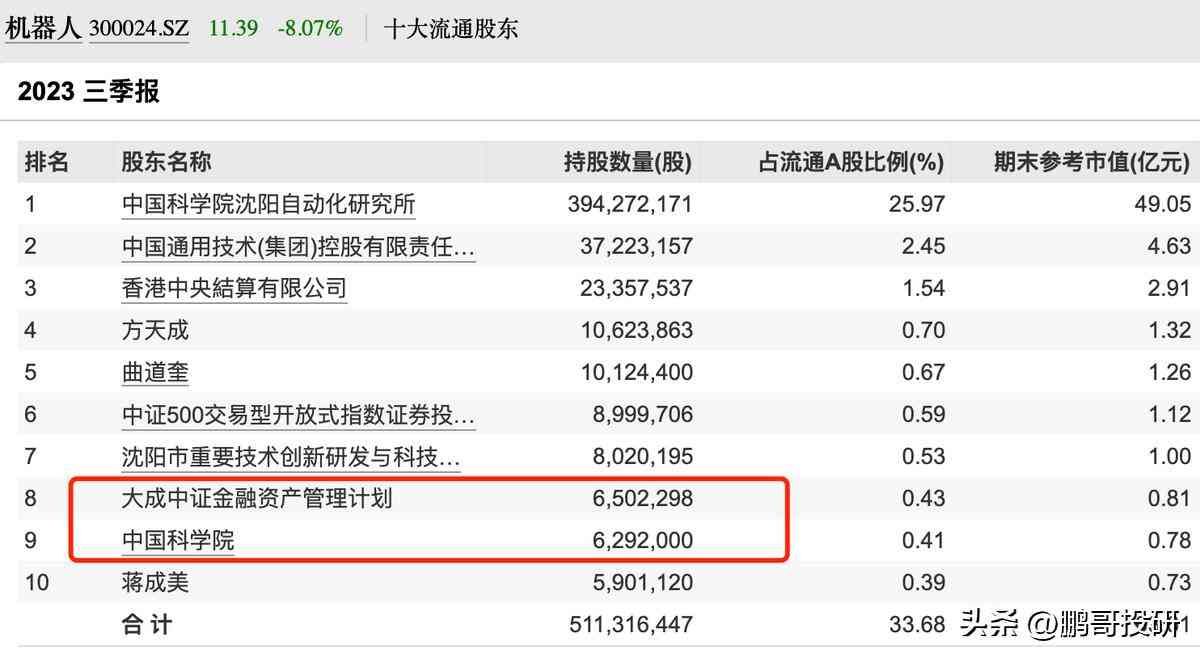Open 中国通用技术(集团)控股有限责任 shareholder link

(x=298, y=247)
